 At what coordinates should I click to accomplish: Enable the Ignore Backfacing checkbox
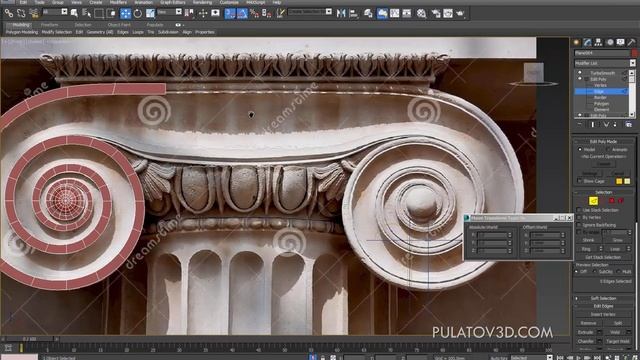pyautogui.click(x=579, y=224)
